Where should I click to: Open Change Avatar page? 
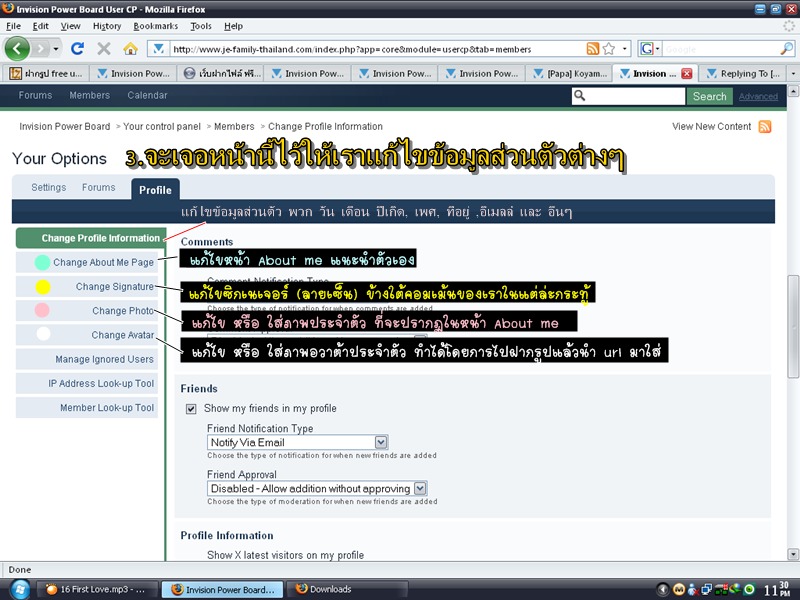click(87, 335)
